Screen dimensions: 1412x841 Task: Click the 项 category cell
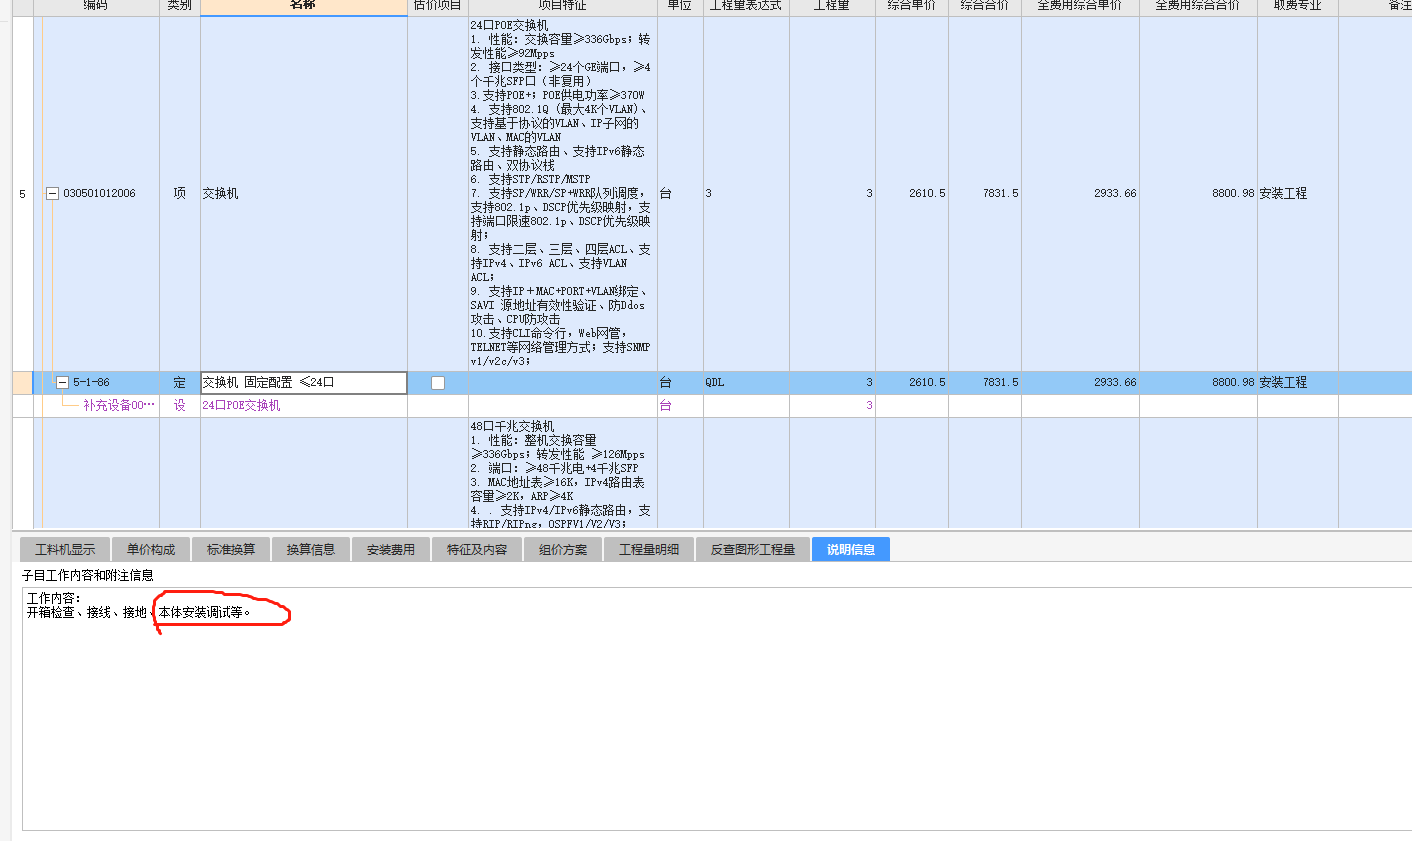[179, 194]
